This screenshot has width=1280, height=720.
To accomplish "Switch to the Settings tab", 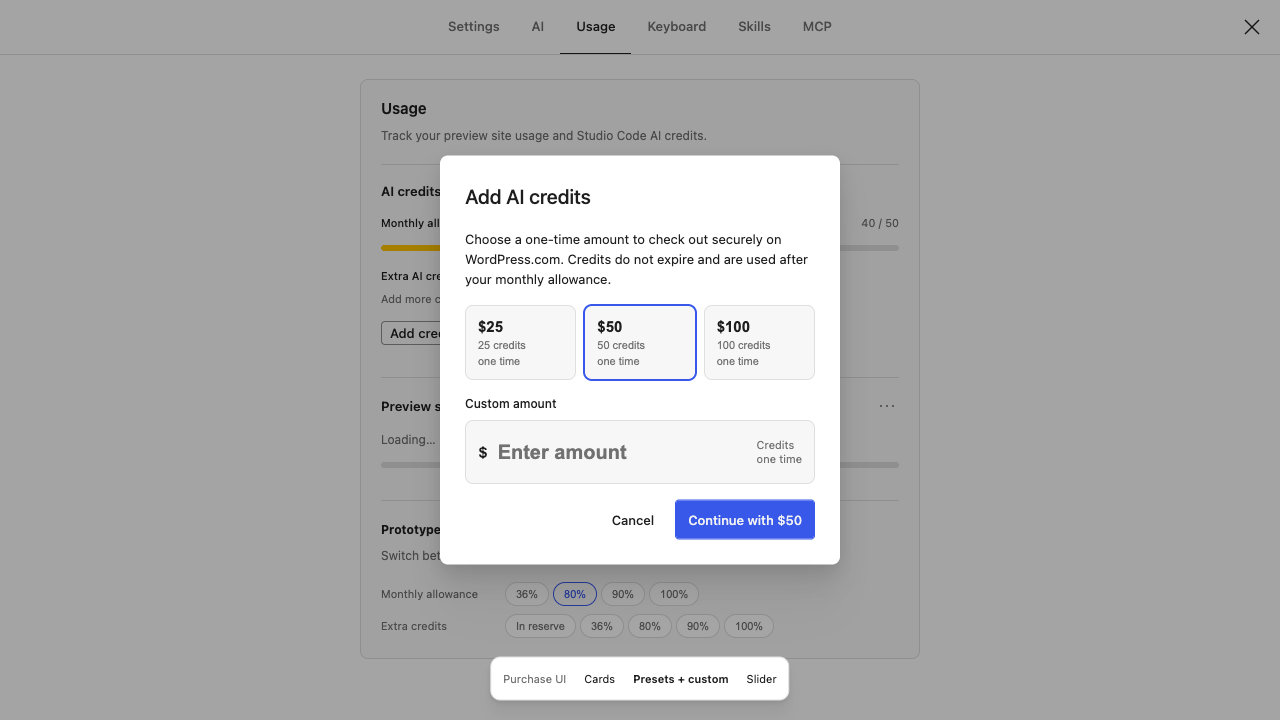I will (x=474, y=27).
